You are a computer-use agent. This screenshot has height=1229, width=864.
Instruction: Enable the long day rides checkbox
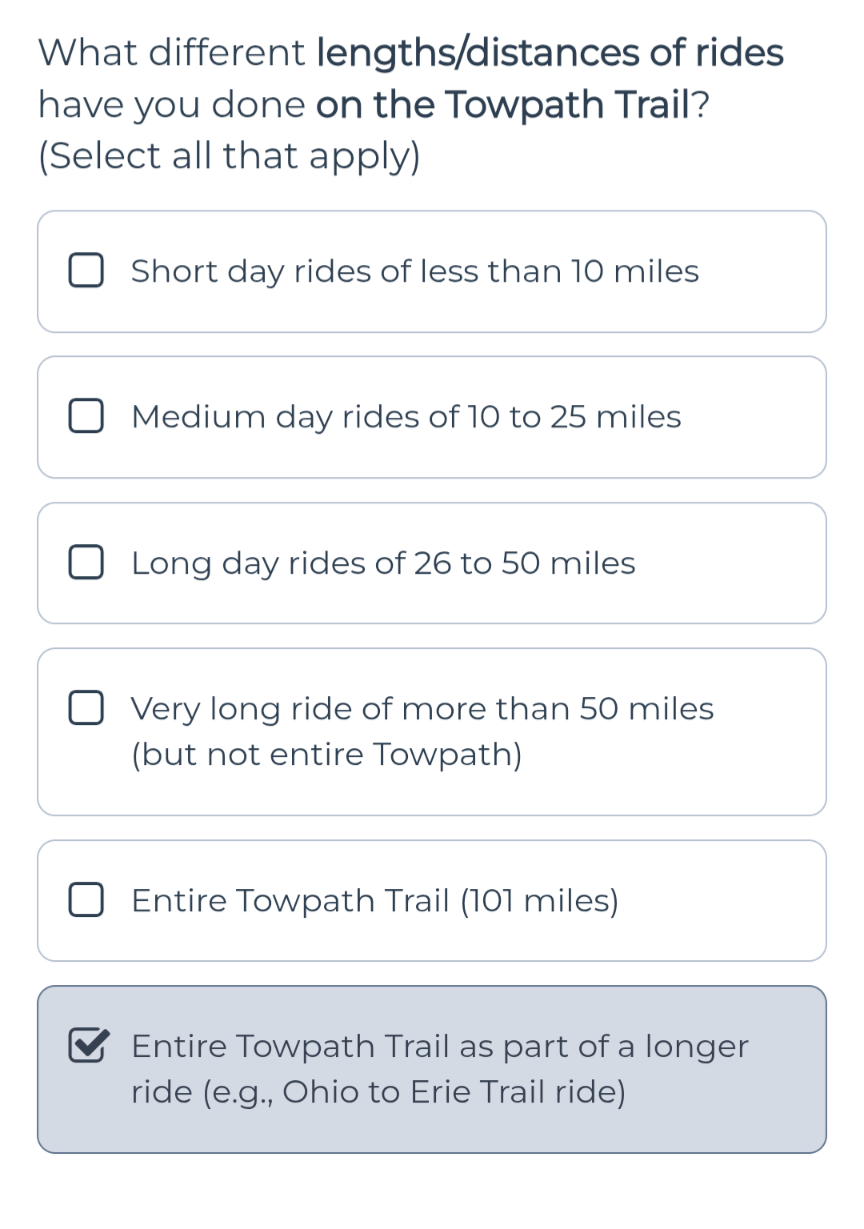coord(86,563)
